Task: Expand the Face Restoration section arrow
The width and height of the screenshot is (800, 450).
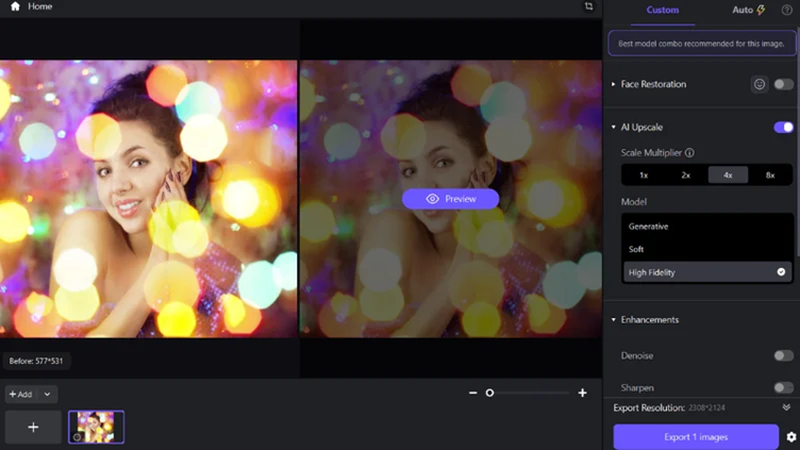Action: (613, 84)
